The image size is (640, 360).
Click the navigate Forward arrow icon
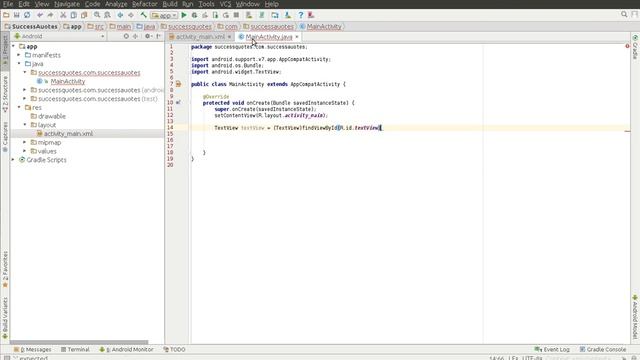(131, 15)
